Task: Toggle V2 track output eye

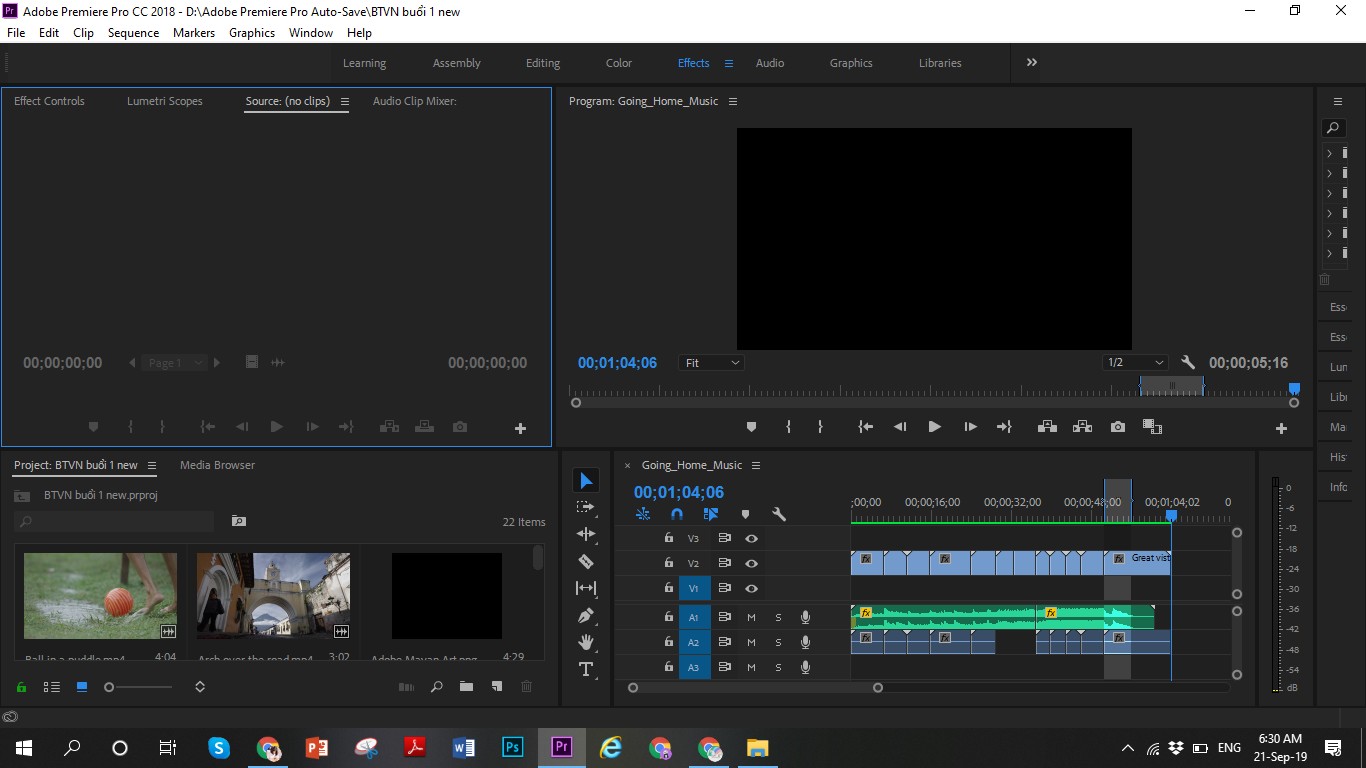Action: tap(751, 563)
